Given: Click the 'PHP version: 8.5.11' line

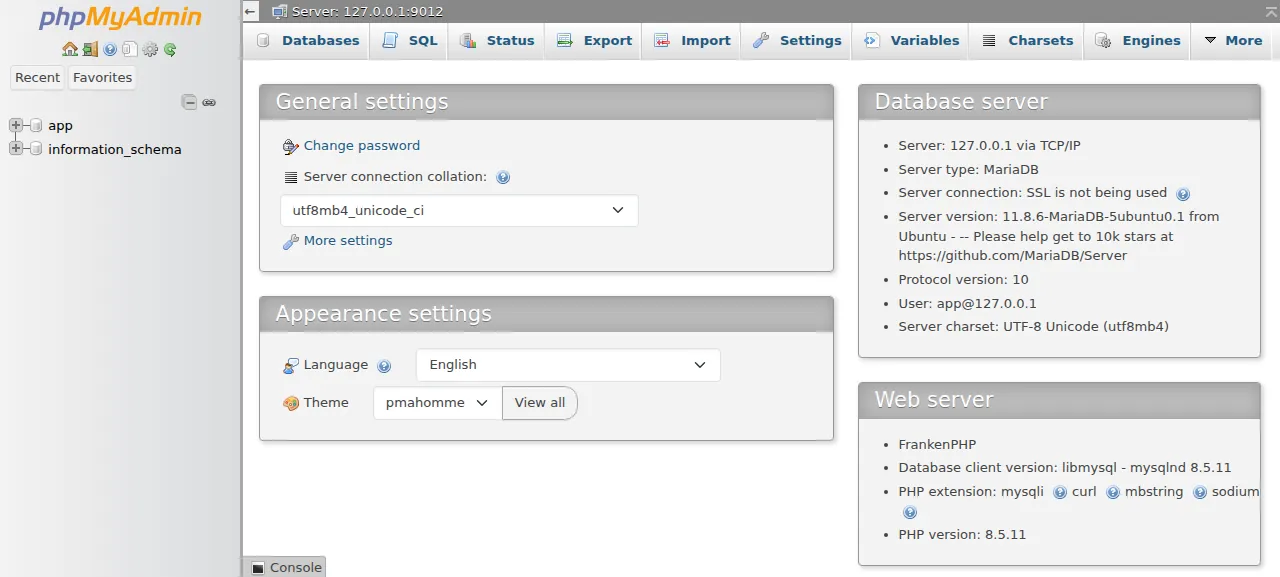Looking at the screenshot, I should 962,534.
